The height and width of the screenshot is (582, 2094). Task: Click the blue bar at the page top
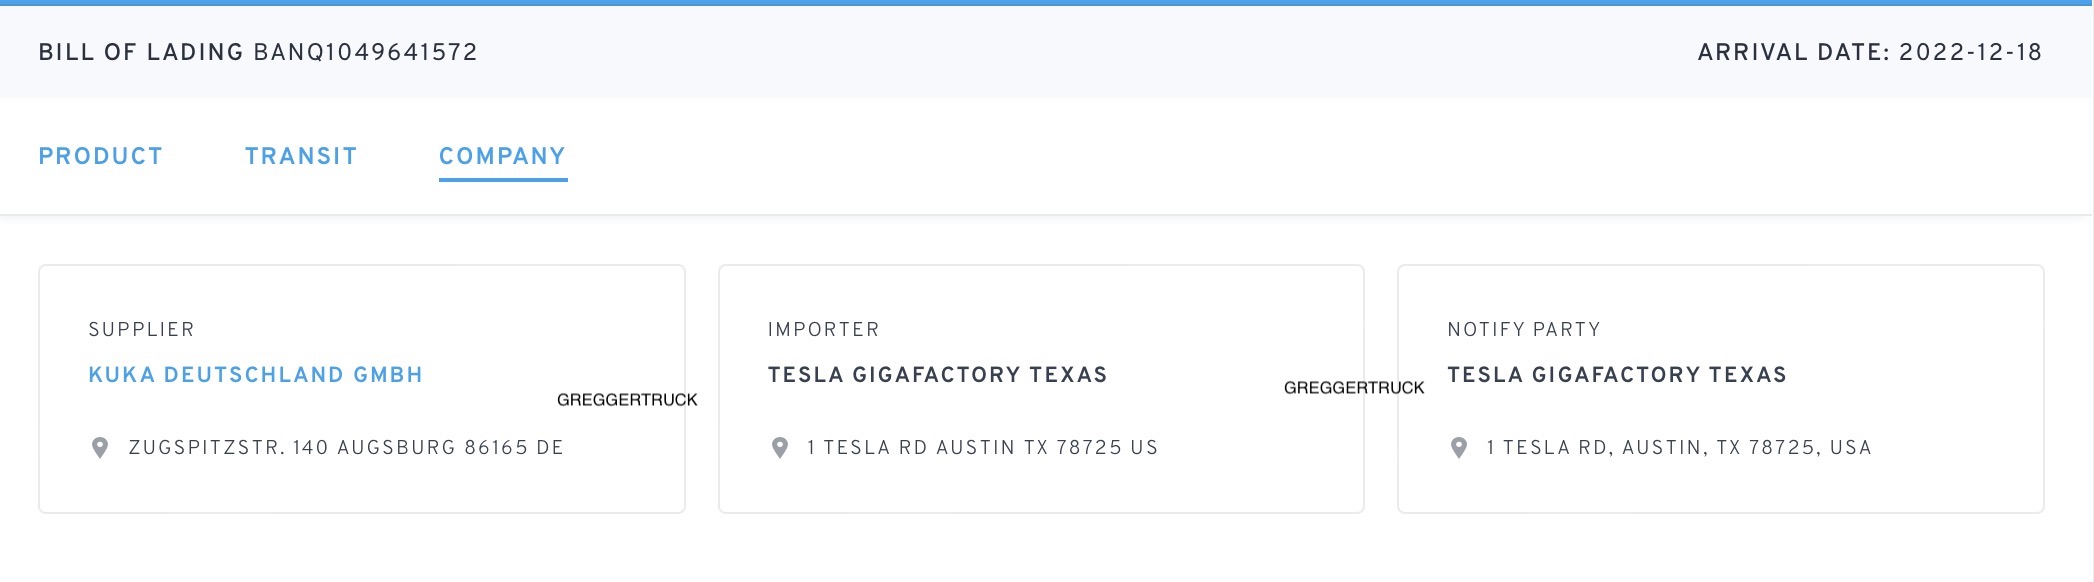click(x=1047, y=3)
